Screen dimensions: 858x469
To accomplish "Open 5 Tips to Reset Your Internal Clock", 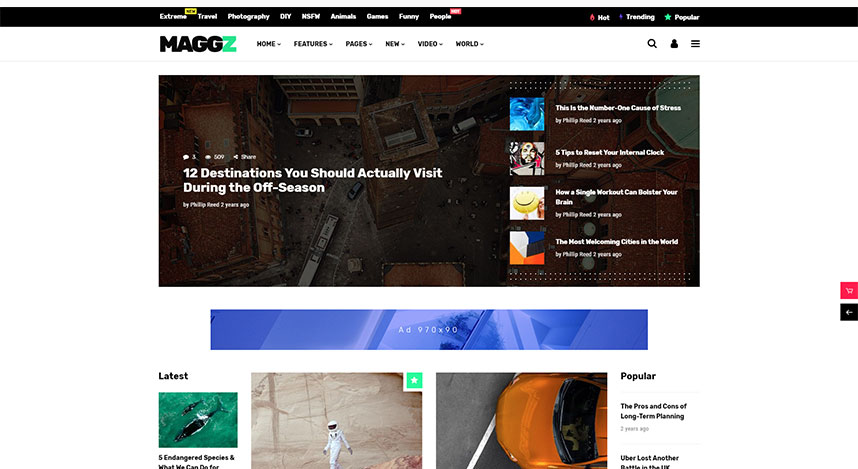I will [x=610, y=153].
